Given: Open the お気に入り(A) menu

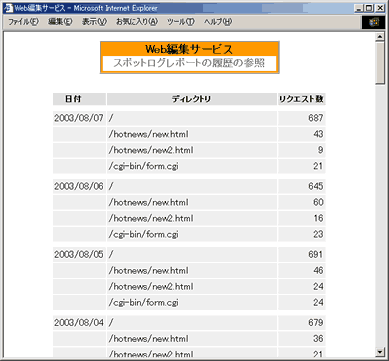Looking at the screenshot, I should pos(137,22).
